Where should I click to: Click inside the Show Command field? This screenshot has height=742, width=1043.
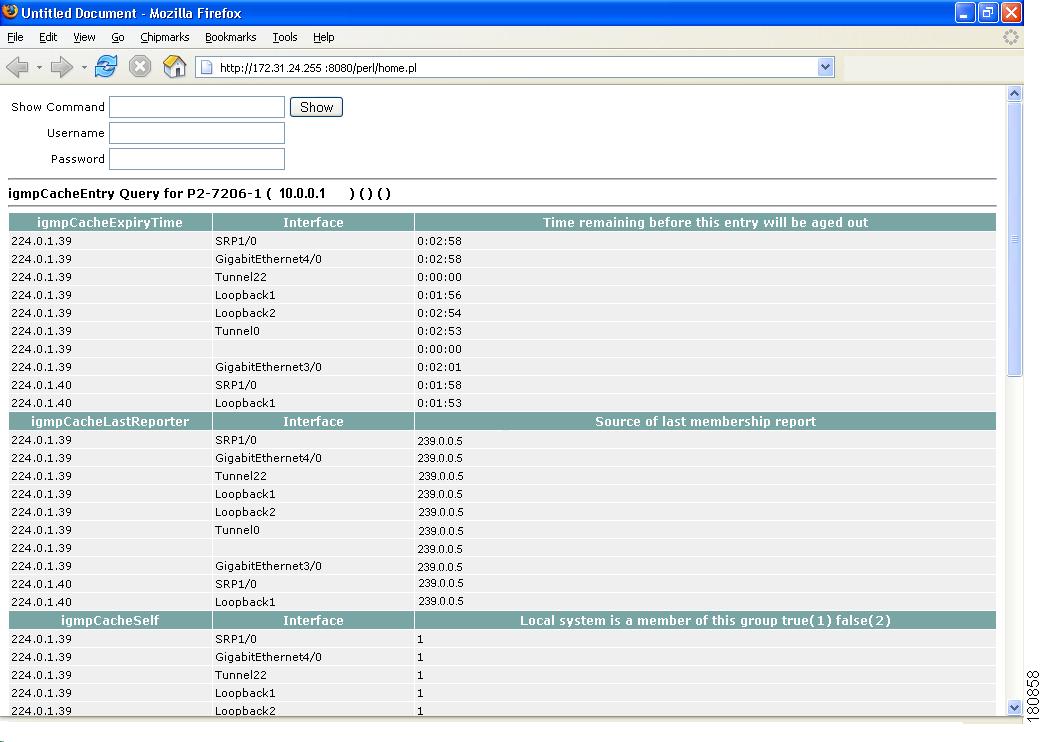(x=196, y=107)
